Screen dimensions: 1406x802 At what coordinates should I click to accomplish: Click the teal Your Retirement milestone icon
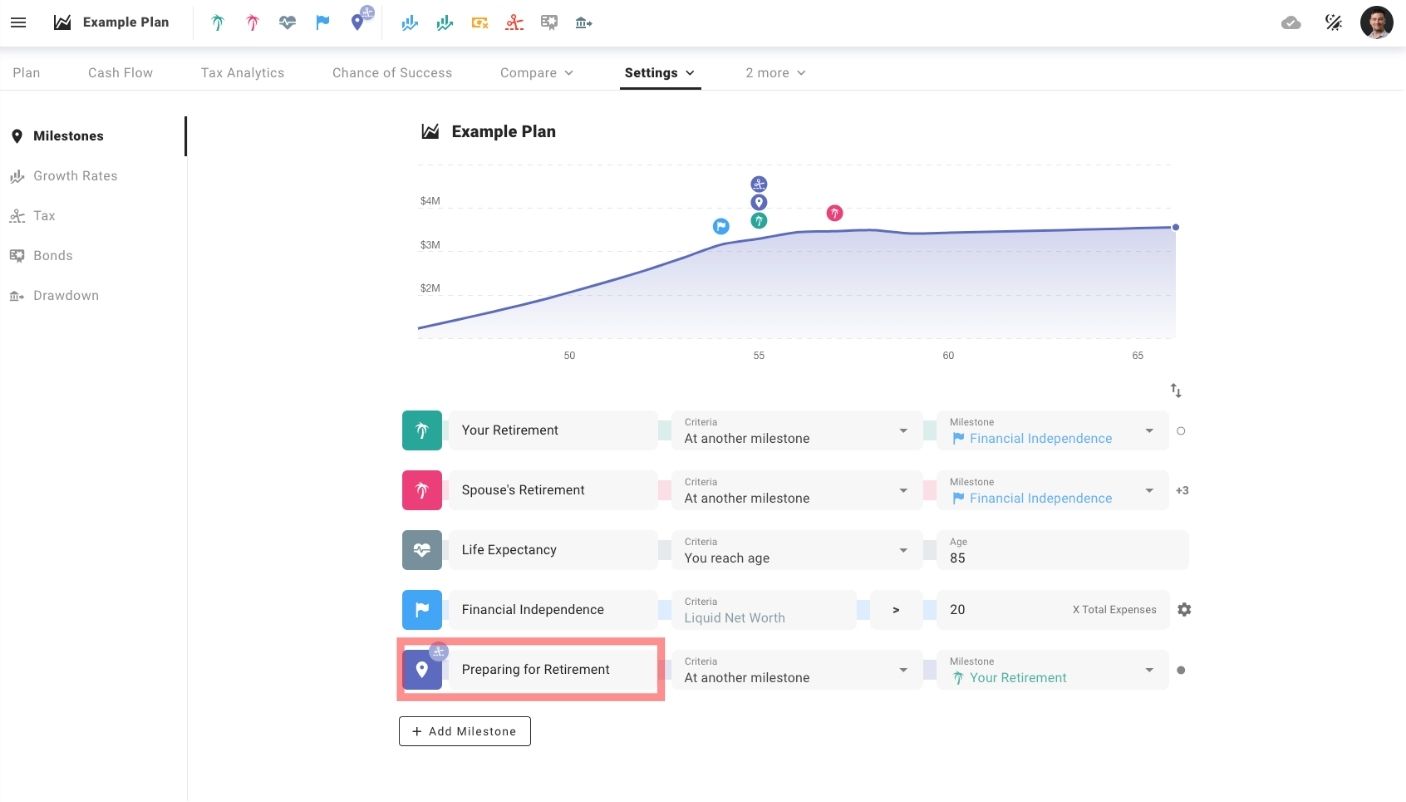422,431
